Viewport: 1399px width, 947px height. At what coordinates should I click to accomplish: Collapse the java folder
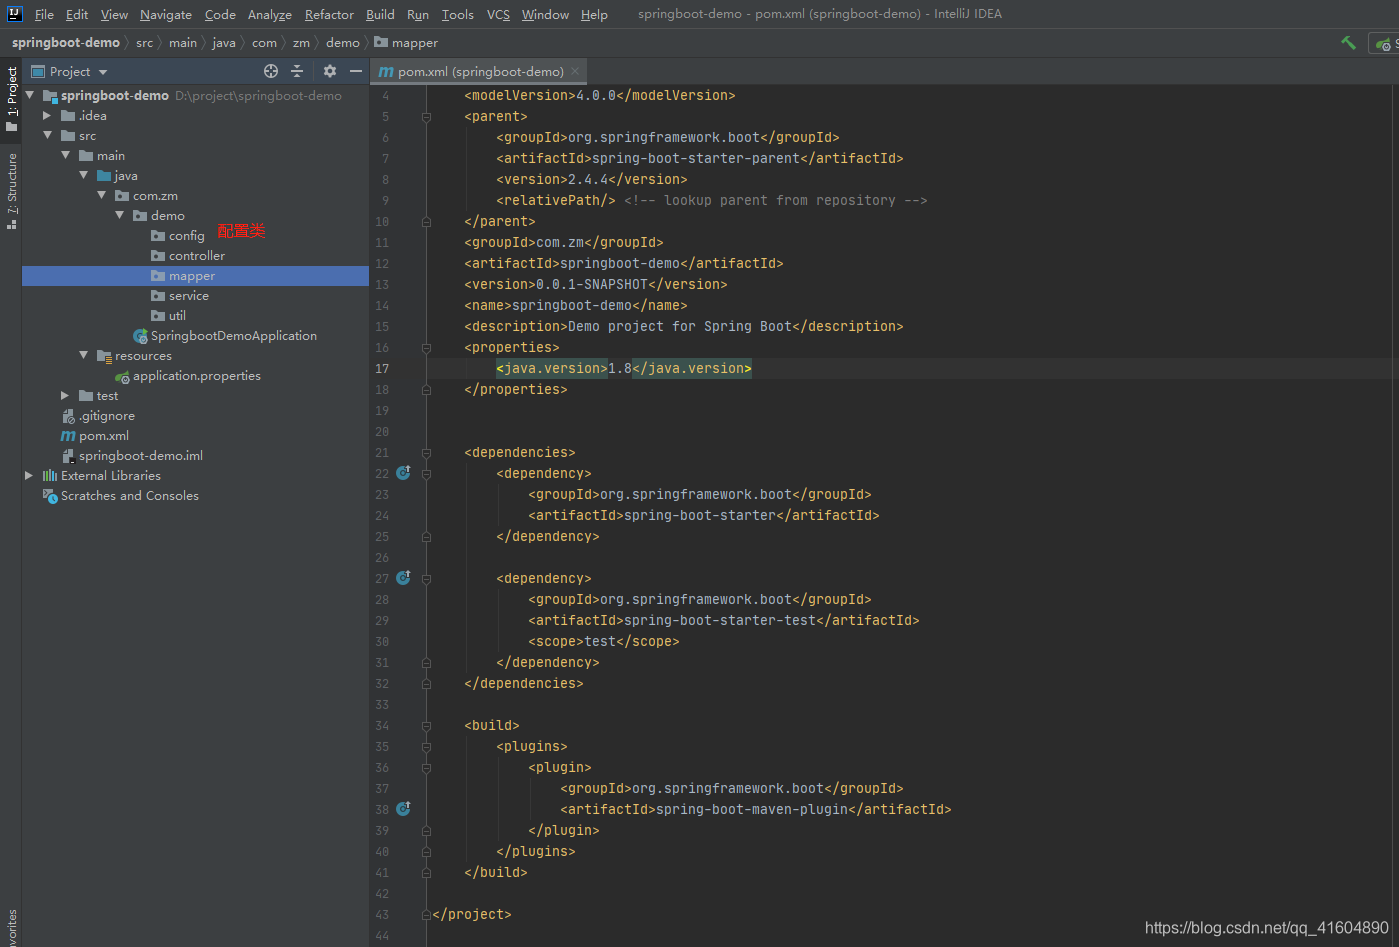[x=84, y=176]
